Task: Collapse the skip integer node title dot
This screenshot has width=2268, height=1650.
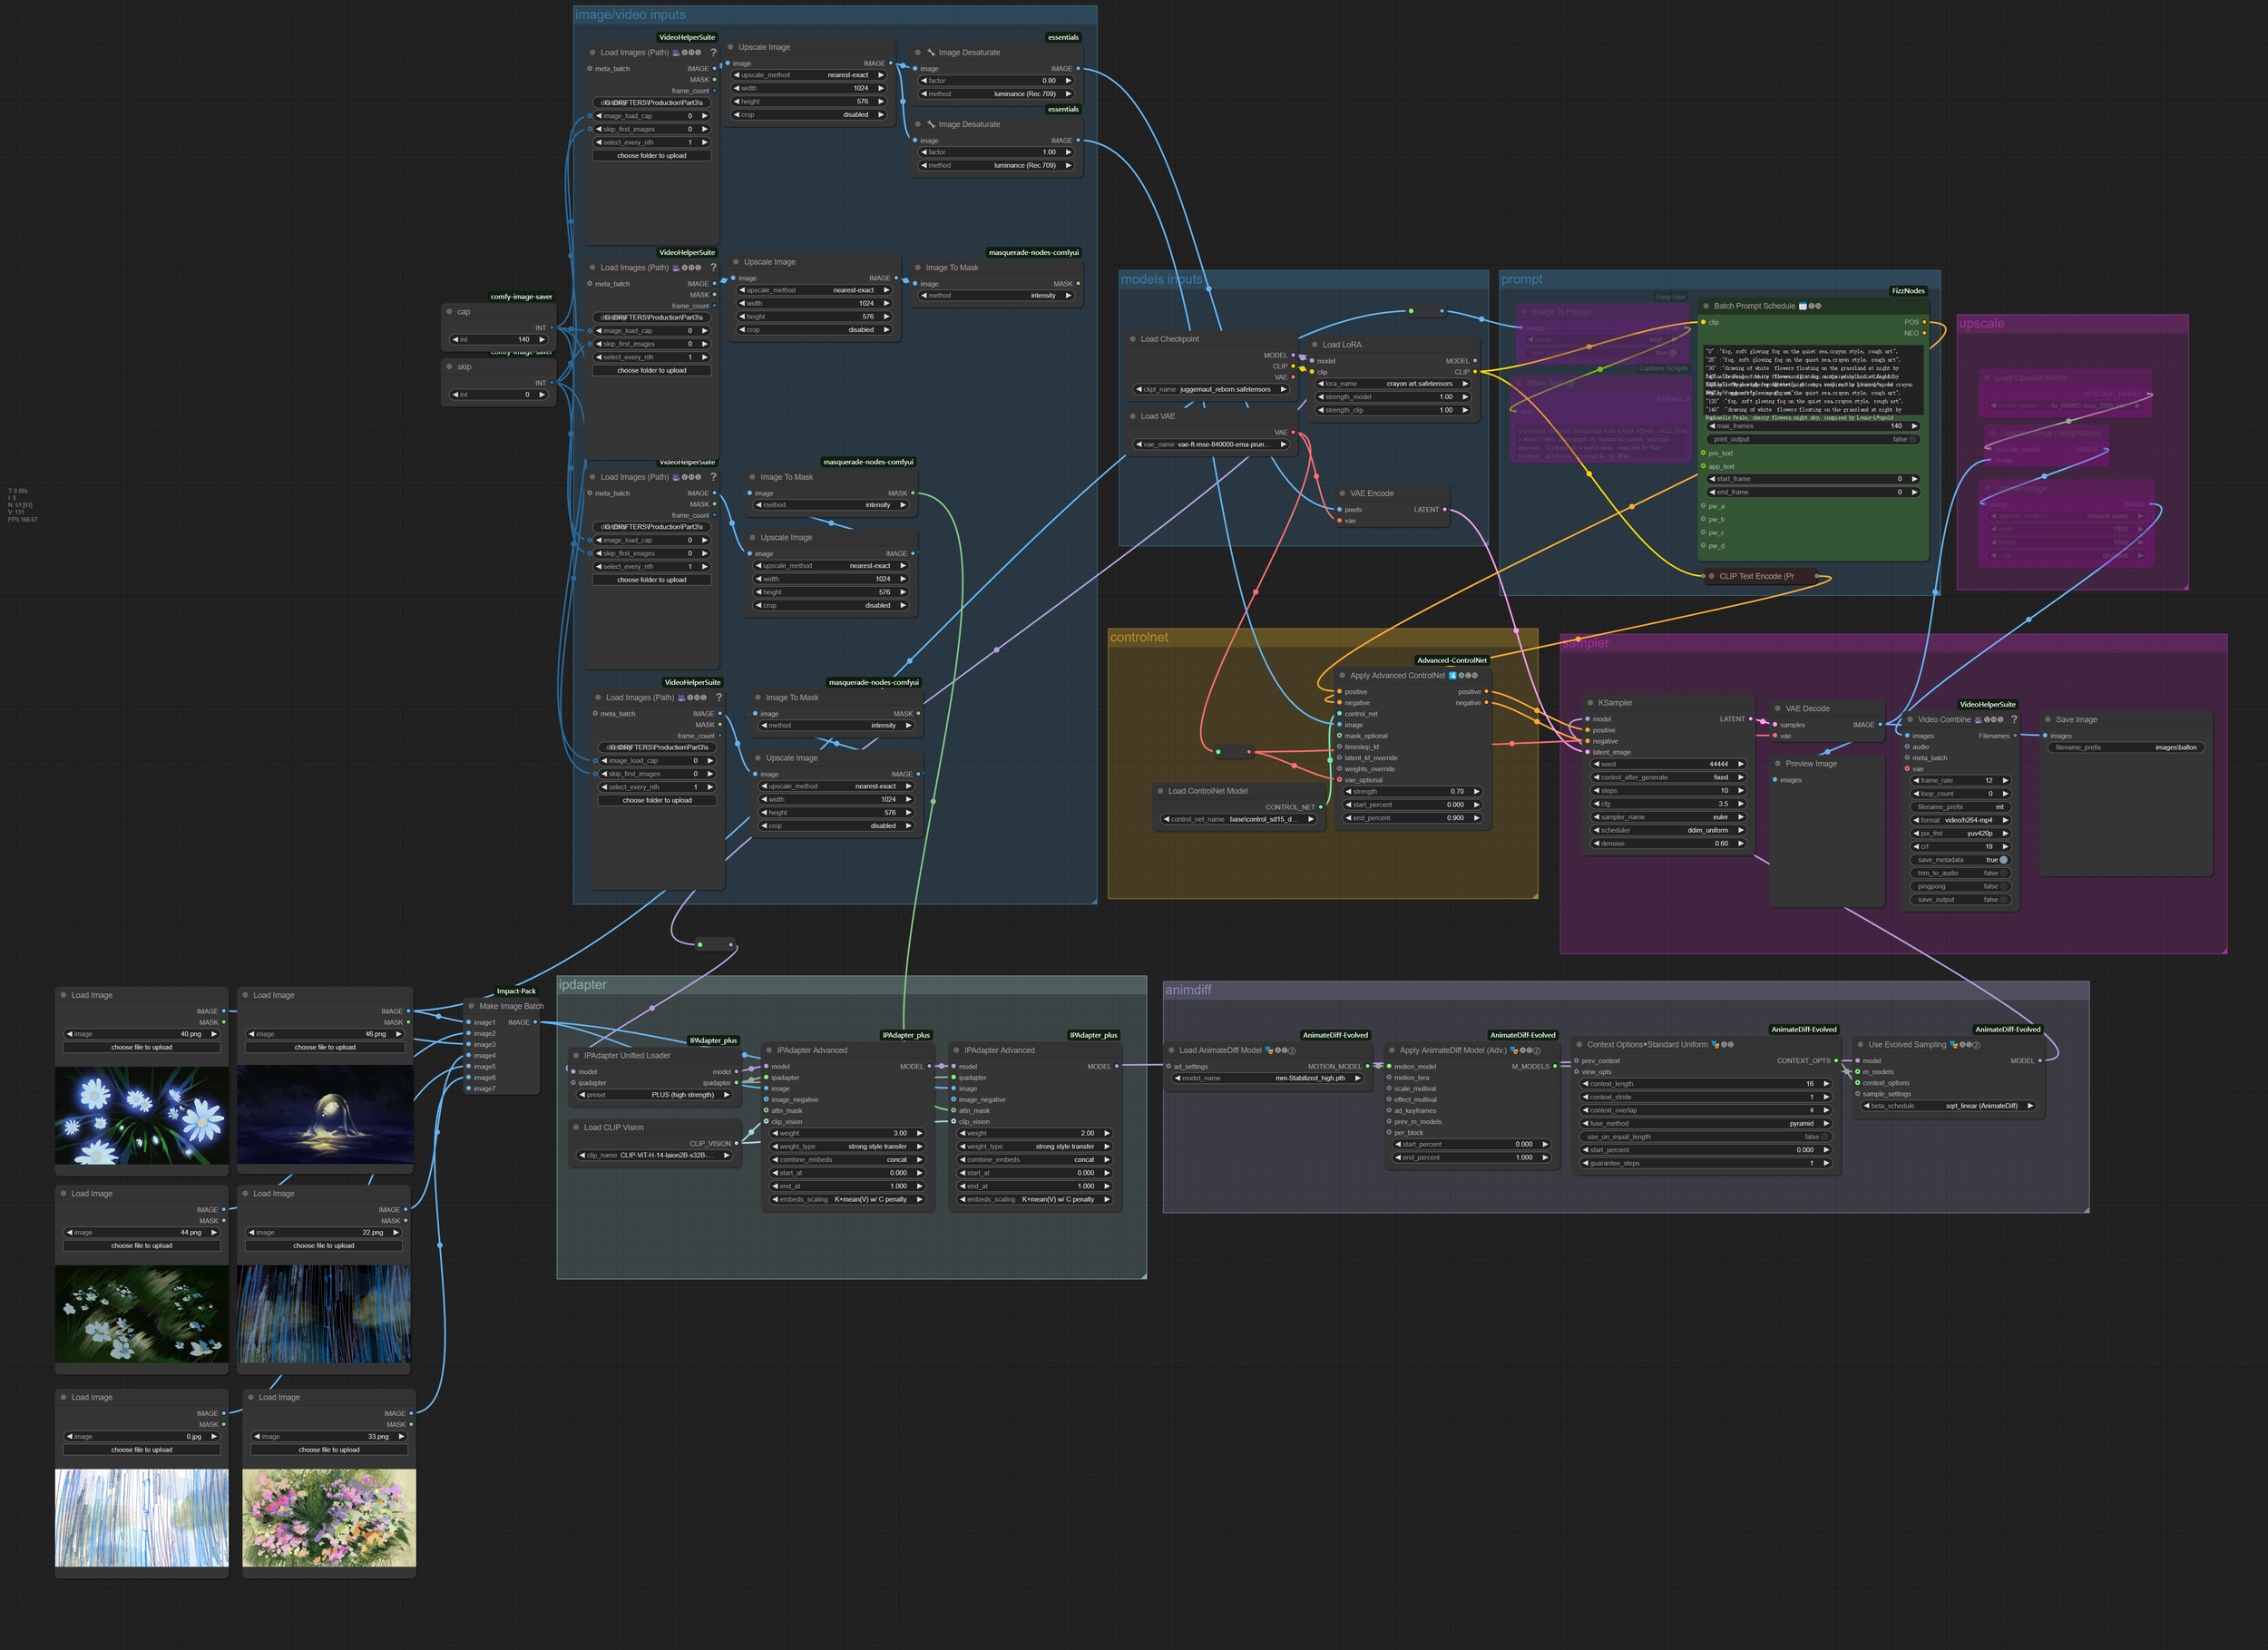Action: point(449,366)
